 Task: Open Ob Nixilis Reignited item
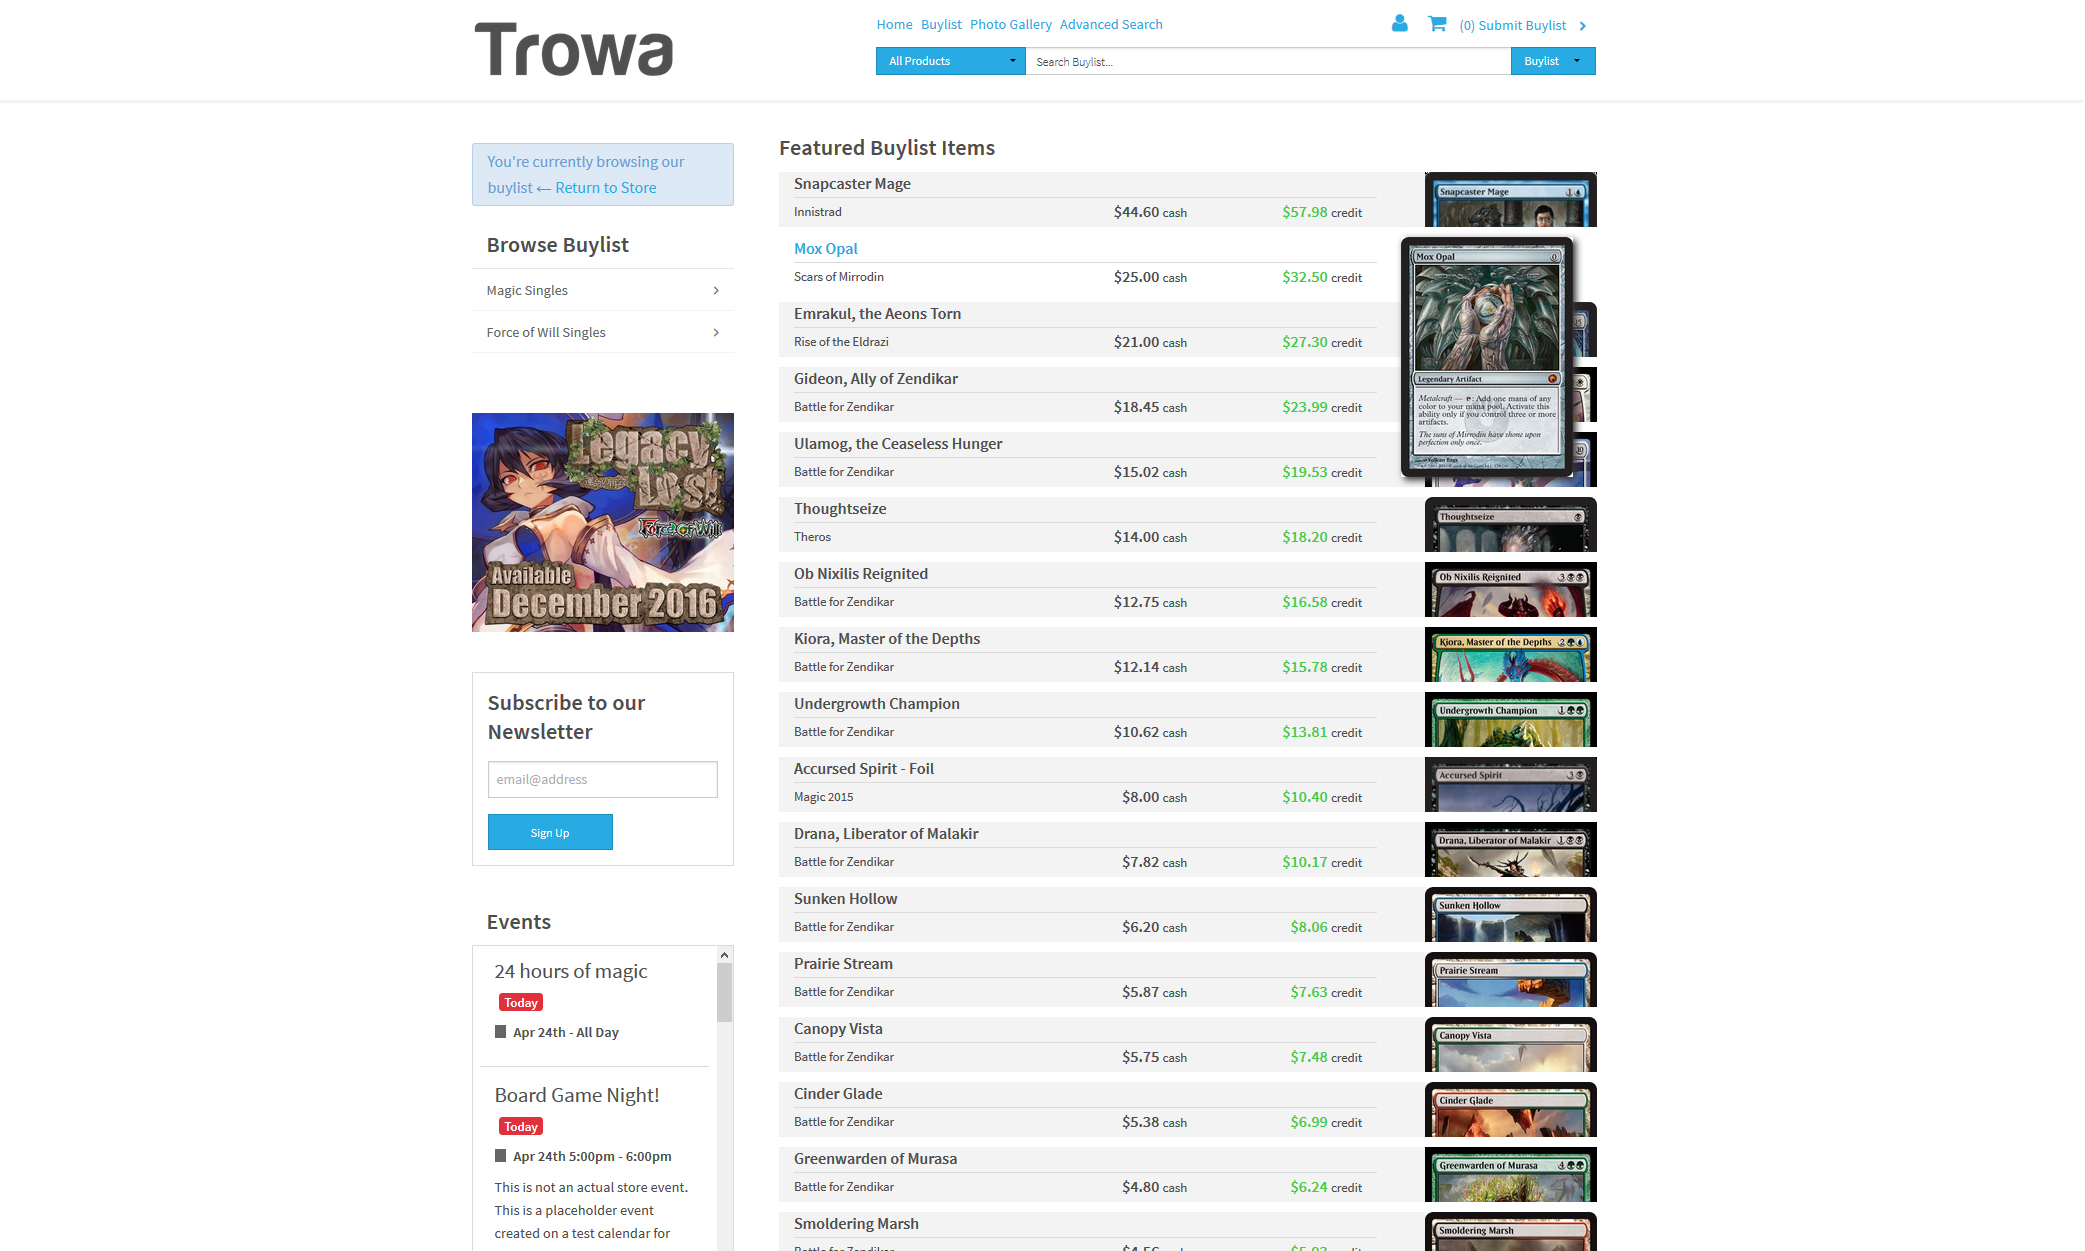coord(861,574)
